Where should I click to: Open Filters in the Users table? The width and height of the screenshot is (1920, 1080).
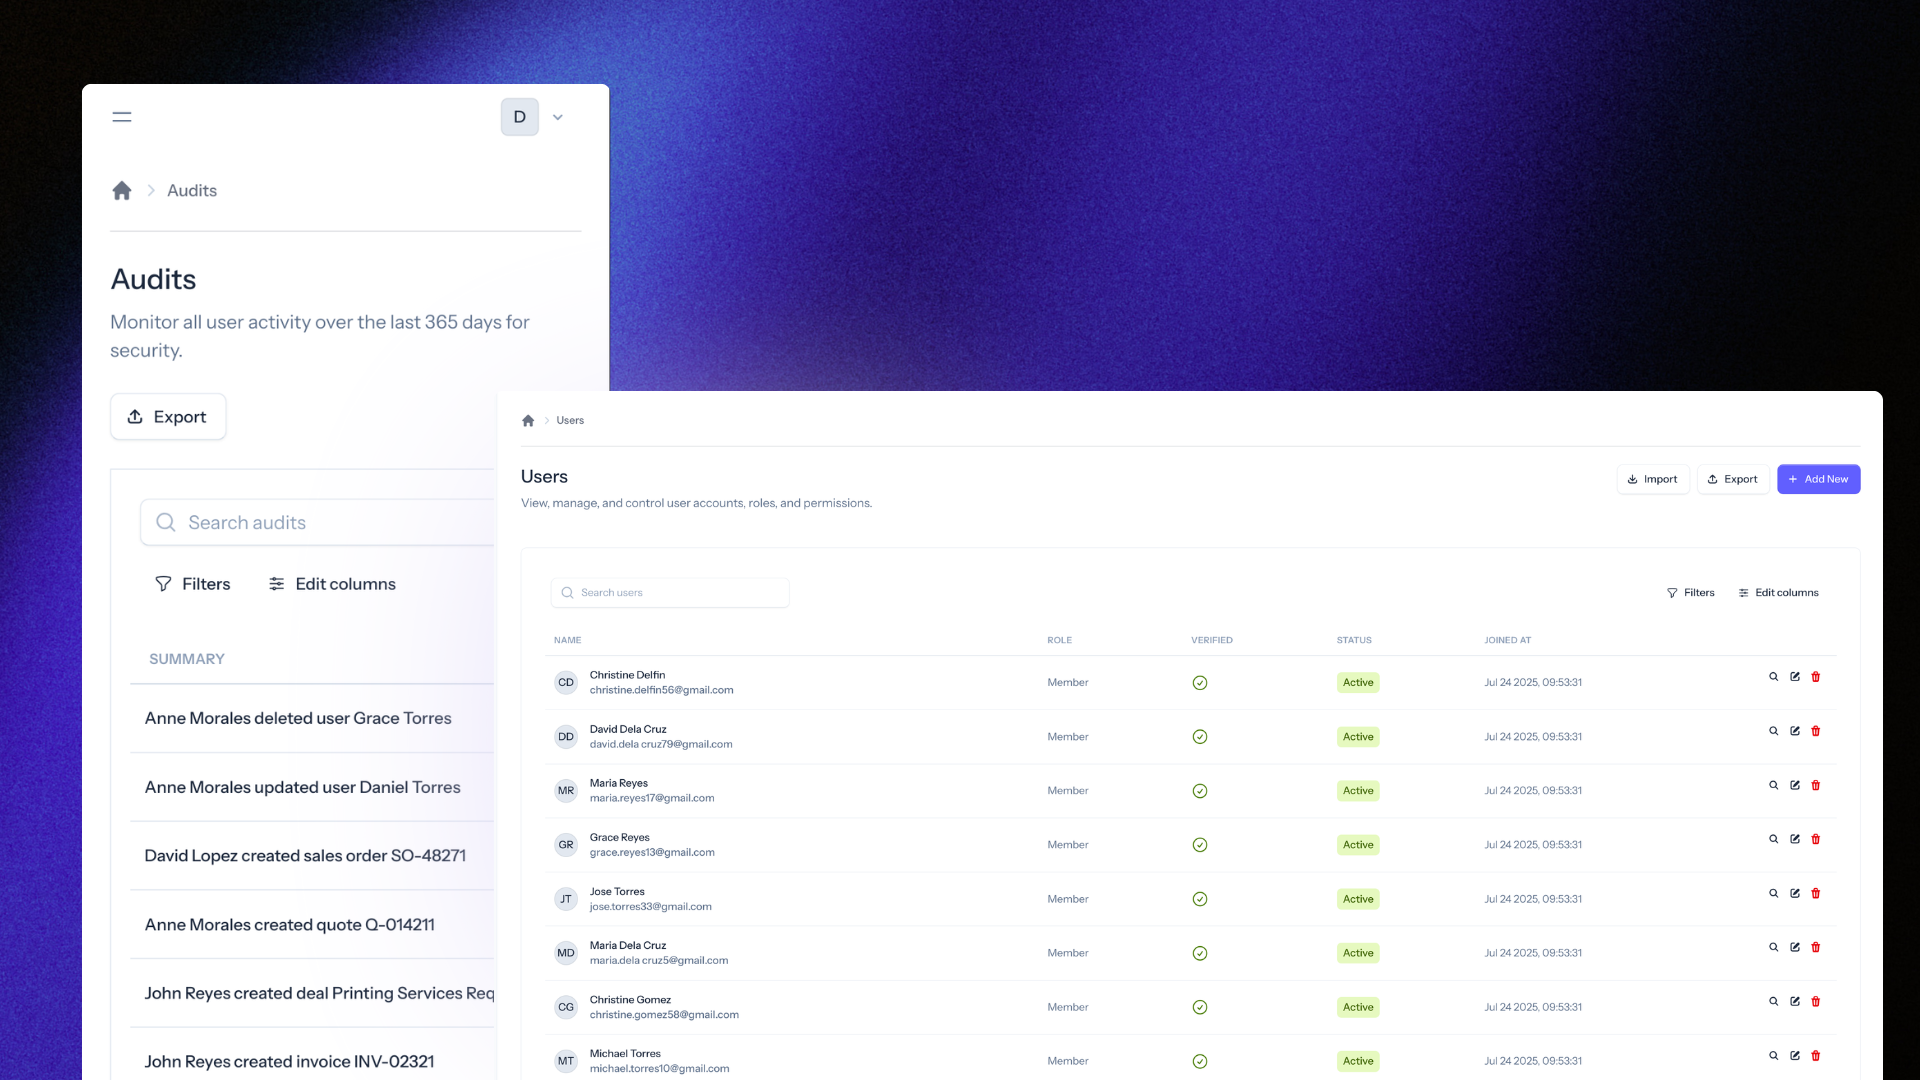[x=1691, y=593]
